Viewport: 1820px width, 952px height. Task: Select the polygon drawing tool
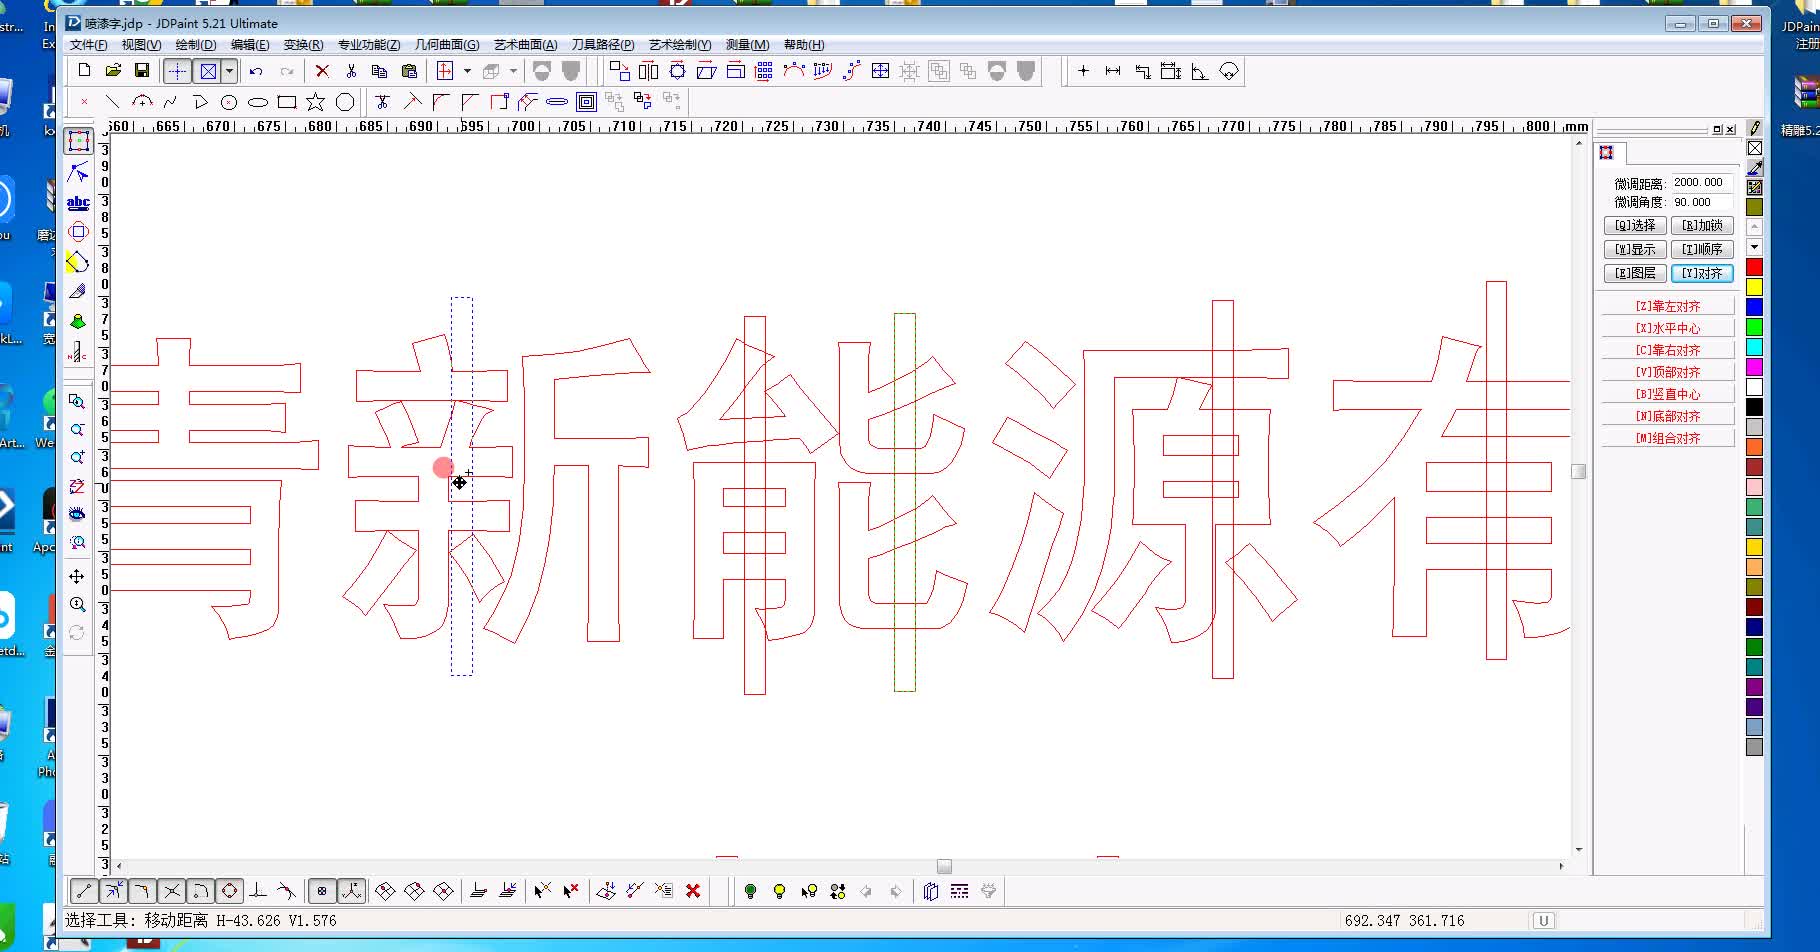coord(345,101)
